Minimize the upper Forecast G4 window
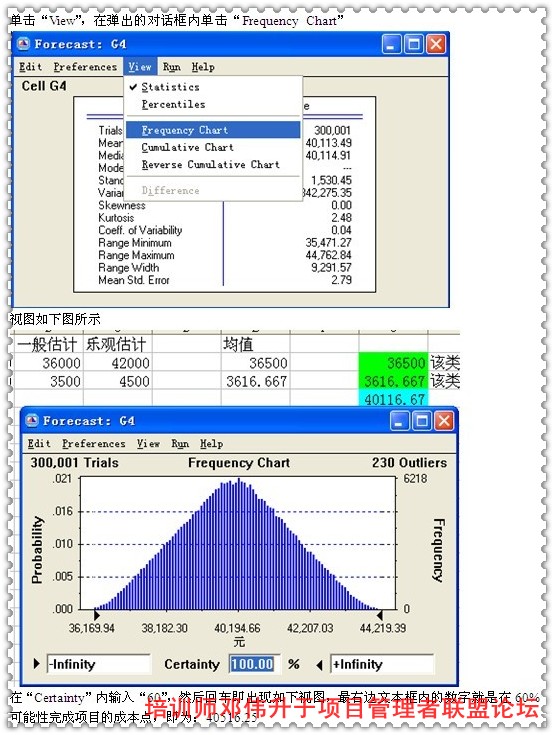Screen dimensions: 554x735 391,45
